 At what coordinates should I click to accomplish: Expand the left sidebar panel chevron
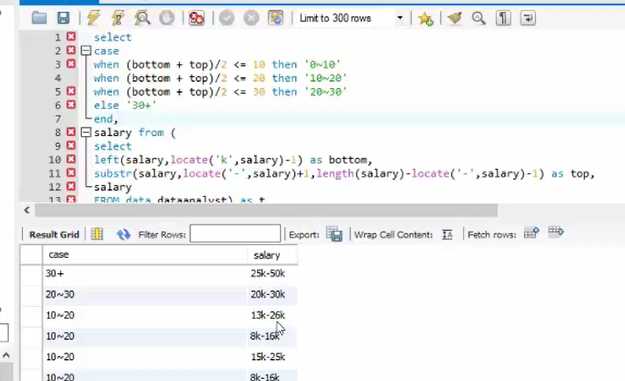pyautogui.click(x=6, y=355)
